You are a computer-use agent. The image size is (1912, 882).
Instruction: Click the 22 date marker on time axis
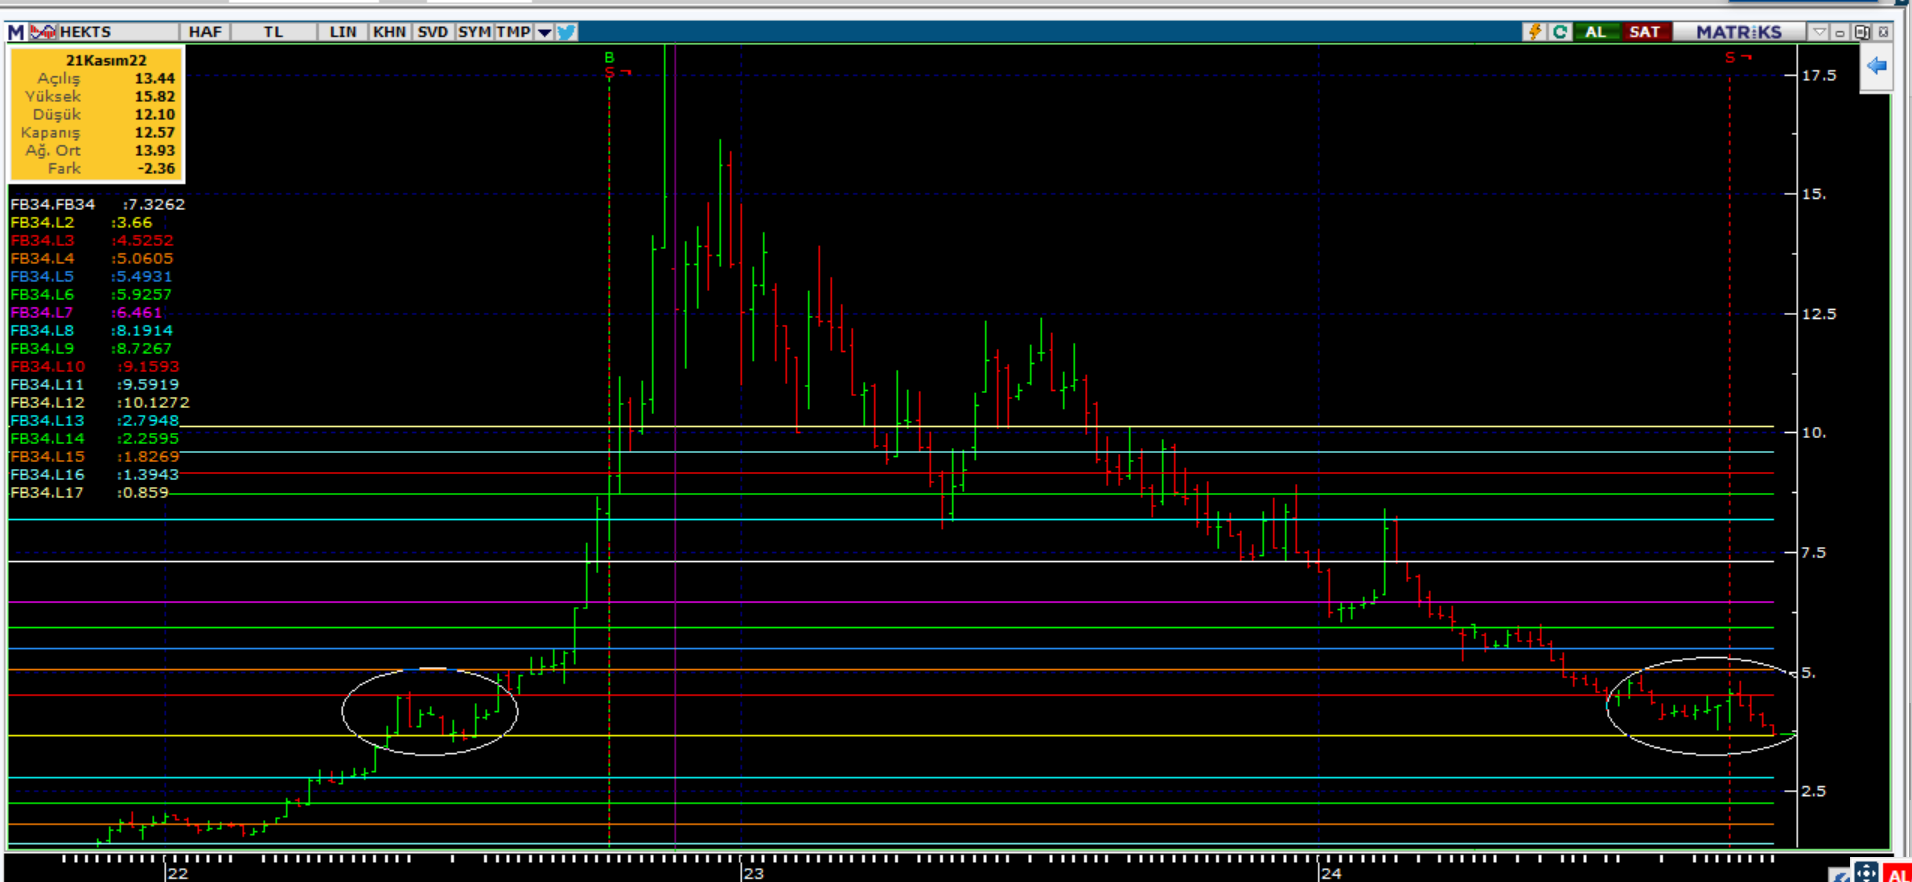coord(178,873)
